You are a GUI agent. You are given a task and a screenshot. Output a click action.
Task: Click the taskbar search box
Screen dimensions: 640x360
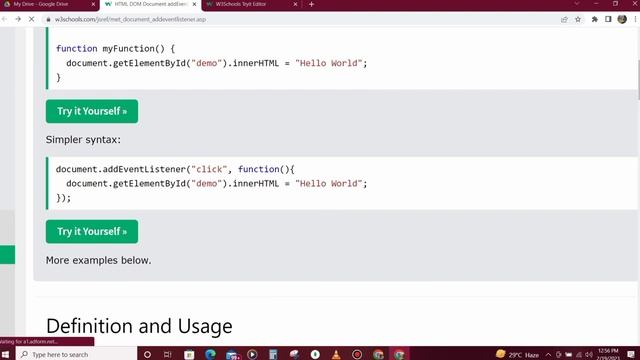(76, 354)
